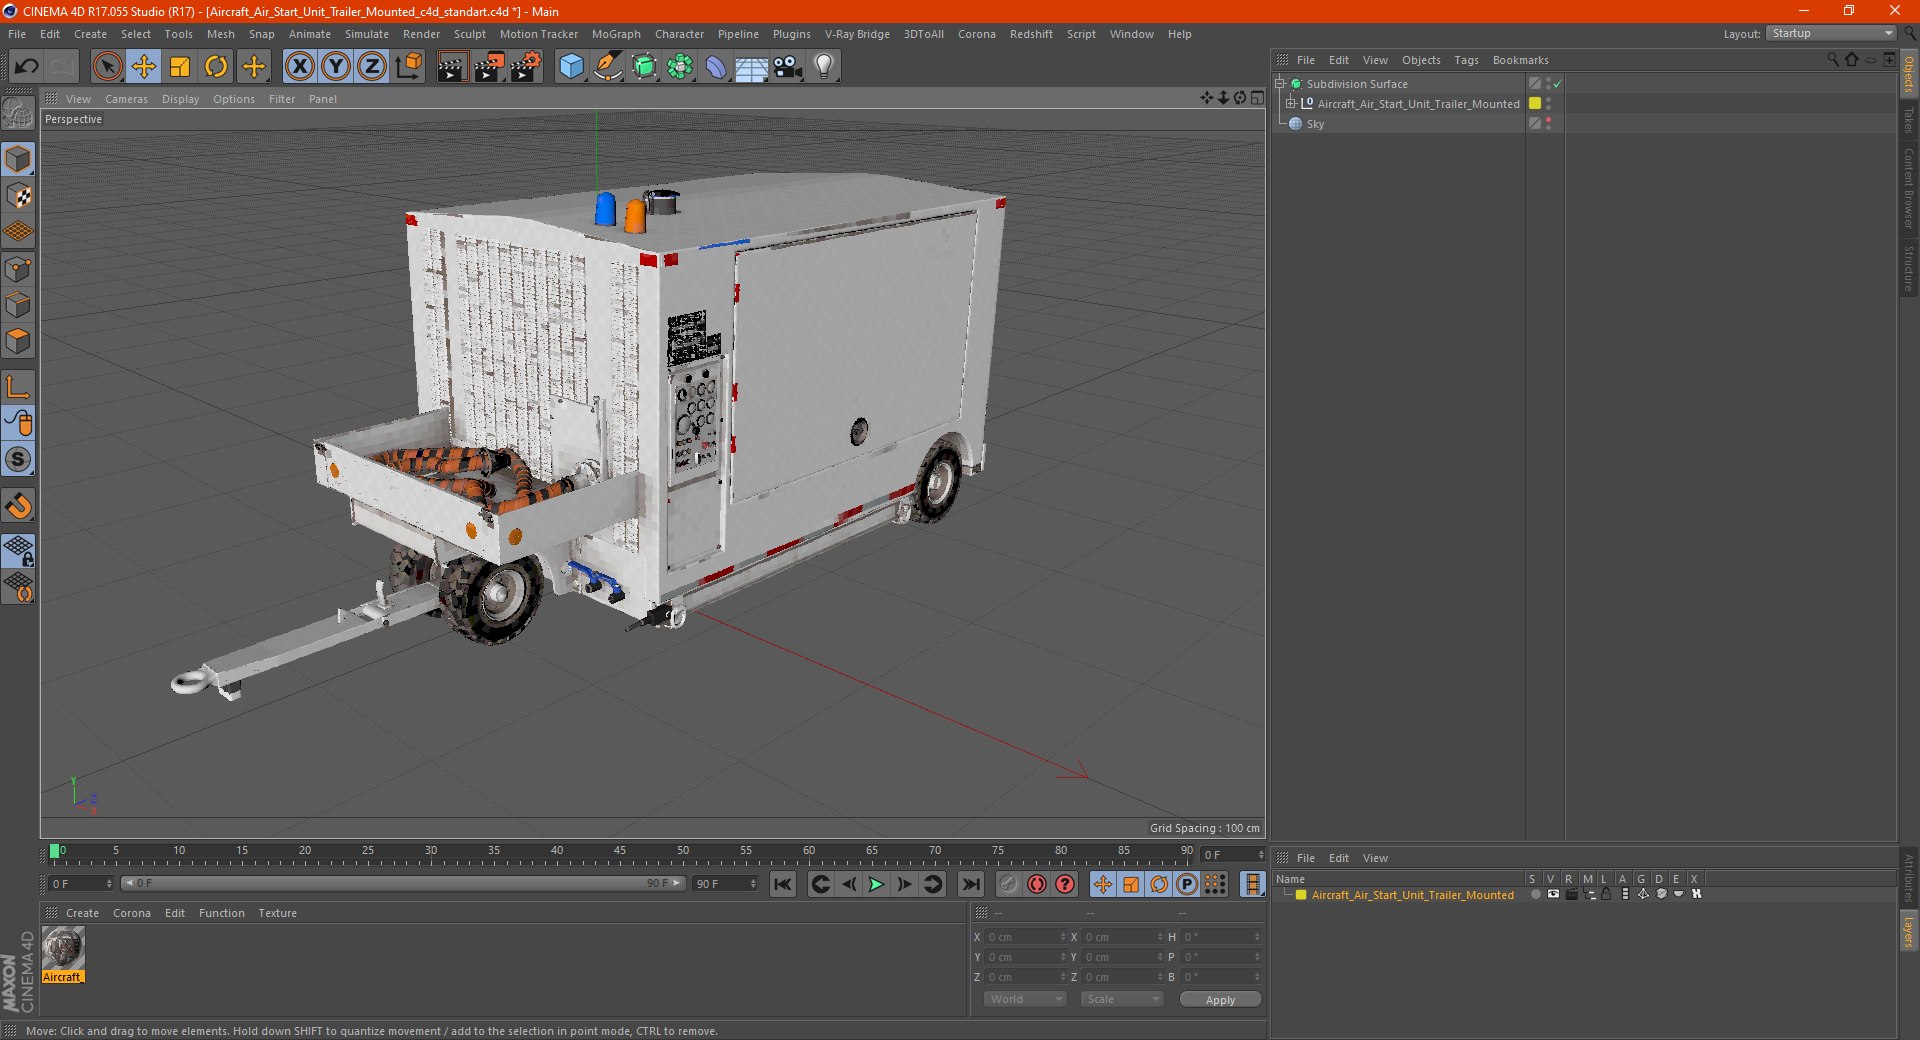
Task: Add a Cube primitive object
Action: pyautogui.click(x=571, y=67)
